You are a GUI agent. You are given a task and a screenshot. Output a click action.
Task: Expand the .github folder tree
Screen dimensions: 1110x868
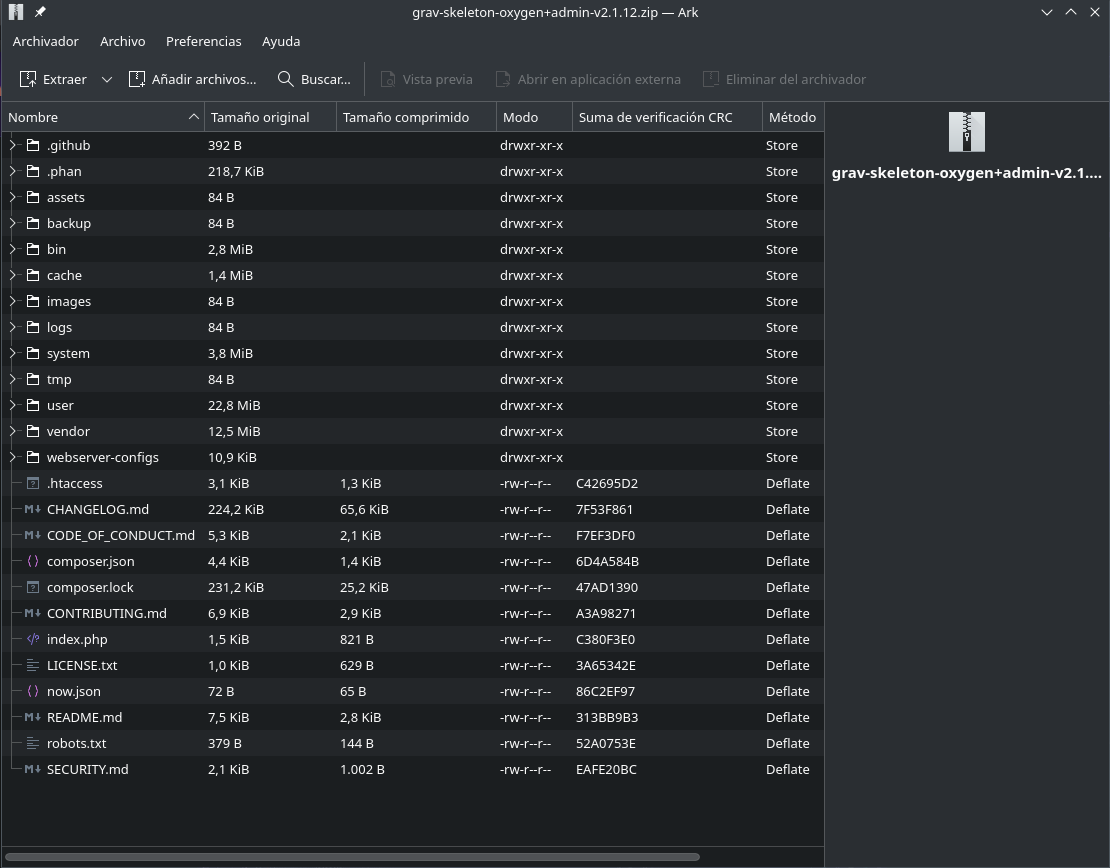pyautogui.click(x=12, y=145)
